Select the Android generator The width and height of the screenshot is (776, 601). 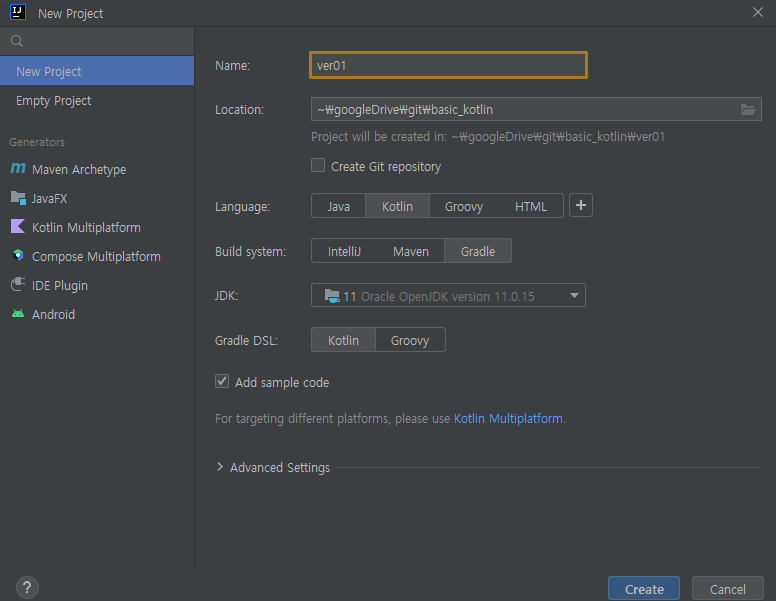97,314
